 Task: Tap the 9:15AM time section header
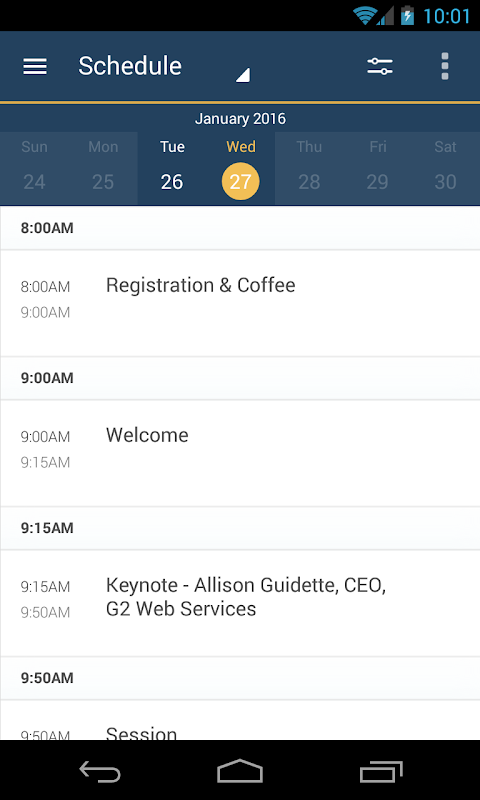point(240,528)
